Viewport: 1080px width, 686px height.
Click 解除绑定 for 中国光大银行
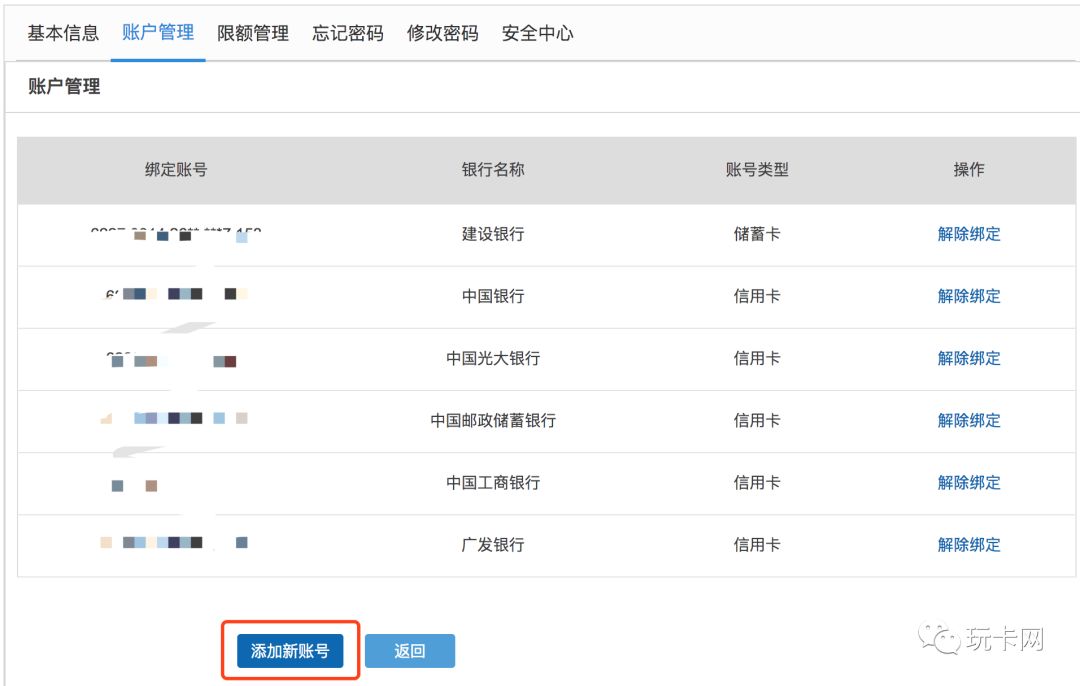(x=968, y=358)
